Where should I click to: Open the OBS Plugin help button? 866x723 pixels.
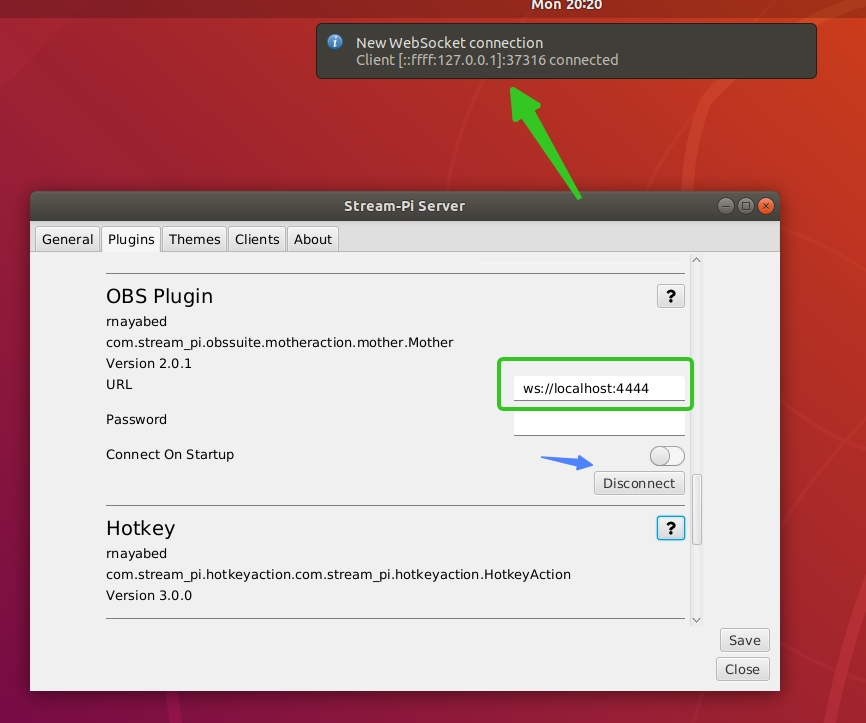pos(670,296)
